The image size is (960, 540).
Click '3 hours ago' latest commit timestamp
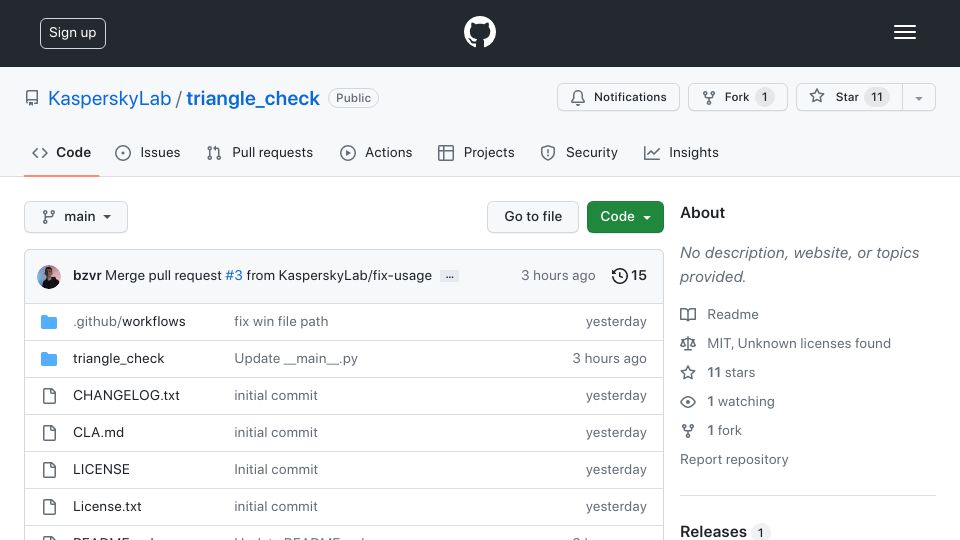coord(558,276)
